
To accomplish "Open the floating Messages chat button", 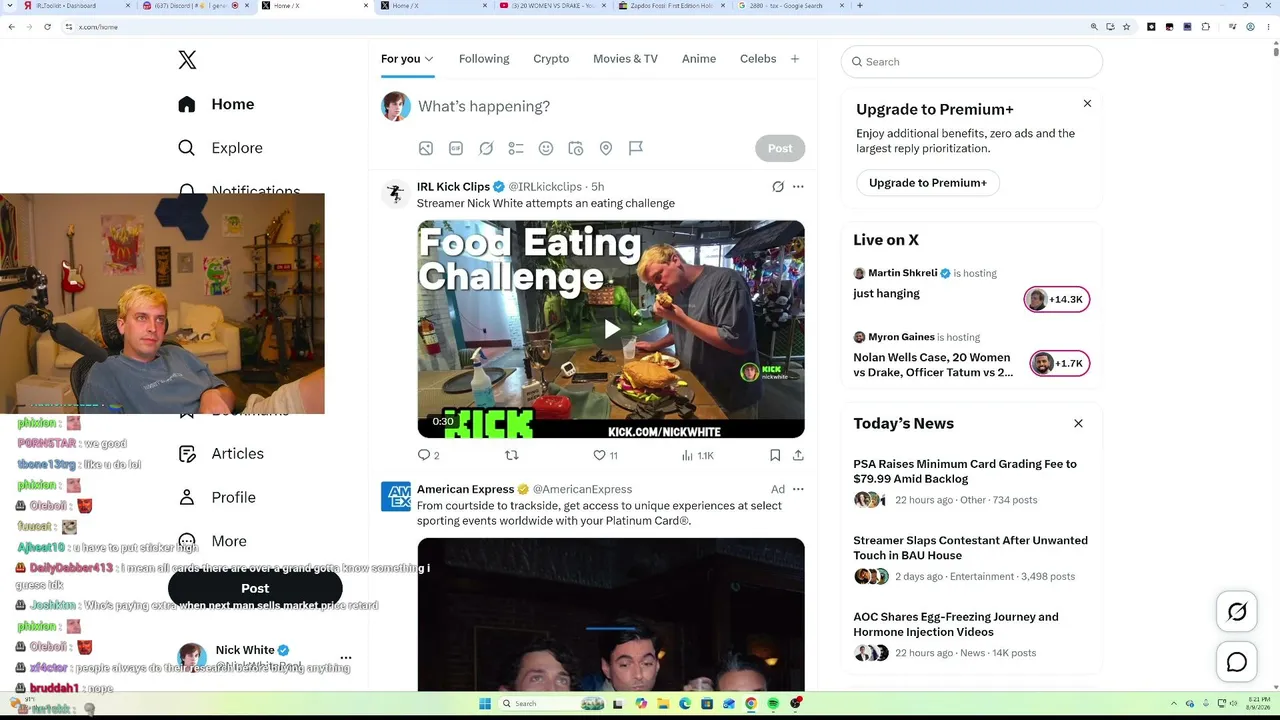I will (1237, 662).
